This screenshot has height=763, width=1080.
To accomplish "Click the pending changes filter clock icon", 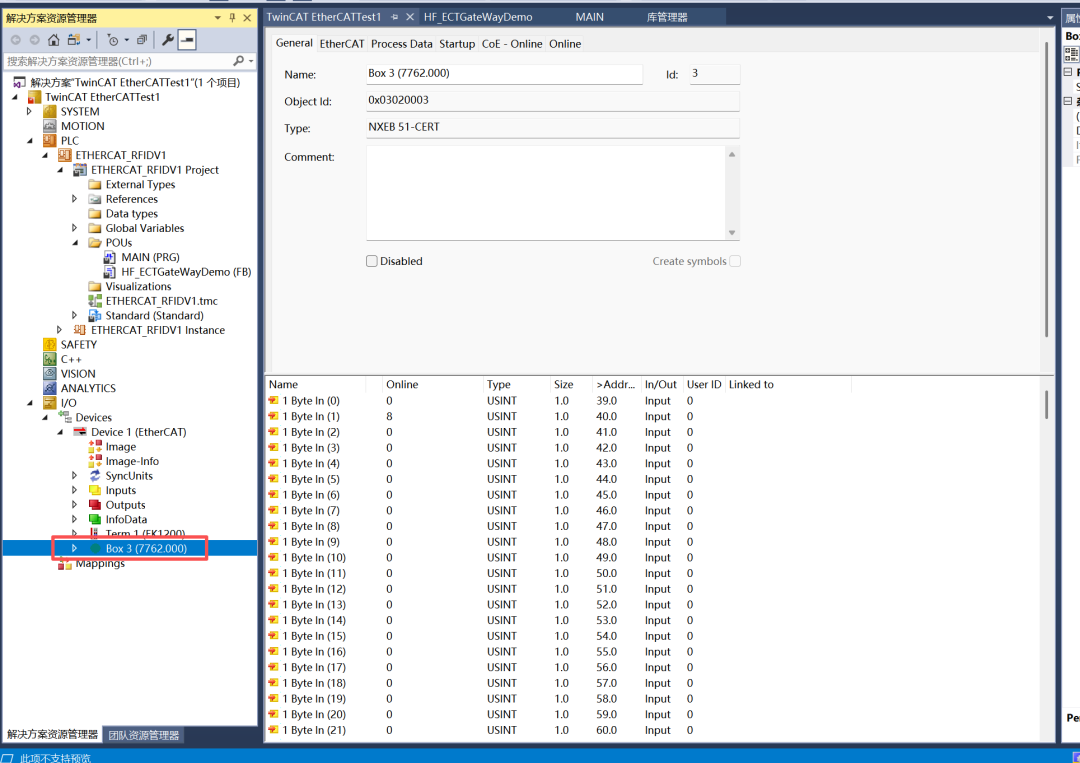I will click(112, 40).
